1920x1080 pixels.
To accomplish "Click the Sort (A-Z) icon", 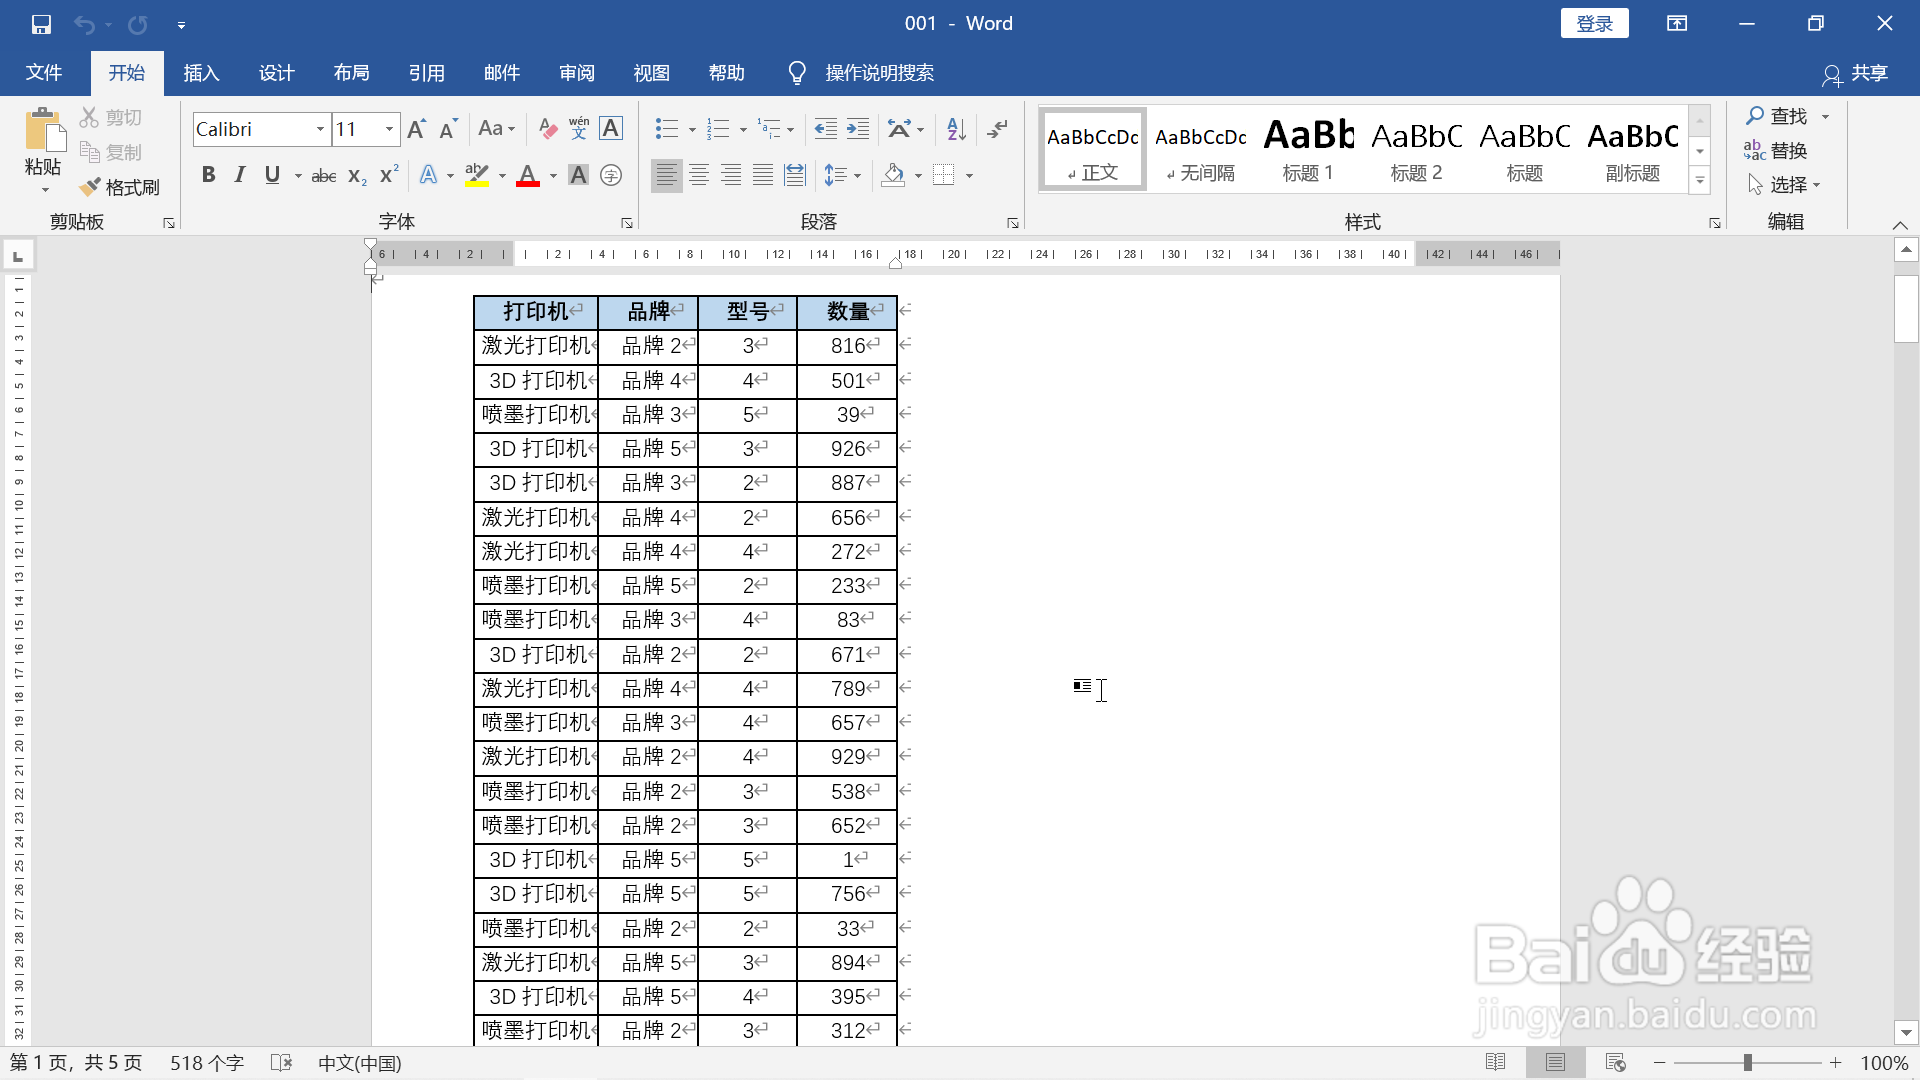I will click(956, 128).
